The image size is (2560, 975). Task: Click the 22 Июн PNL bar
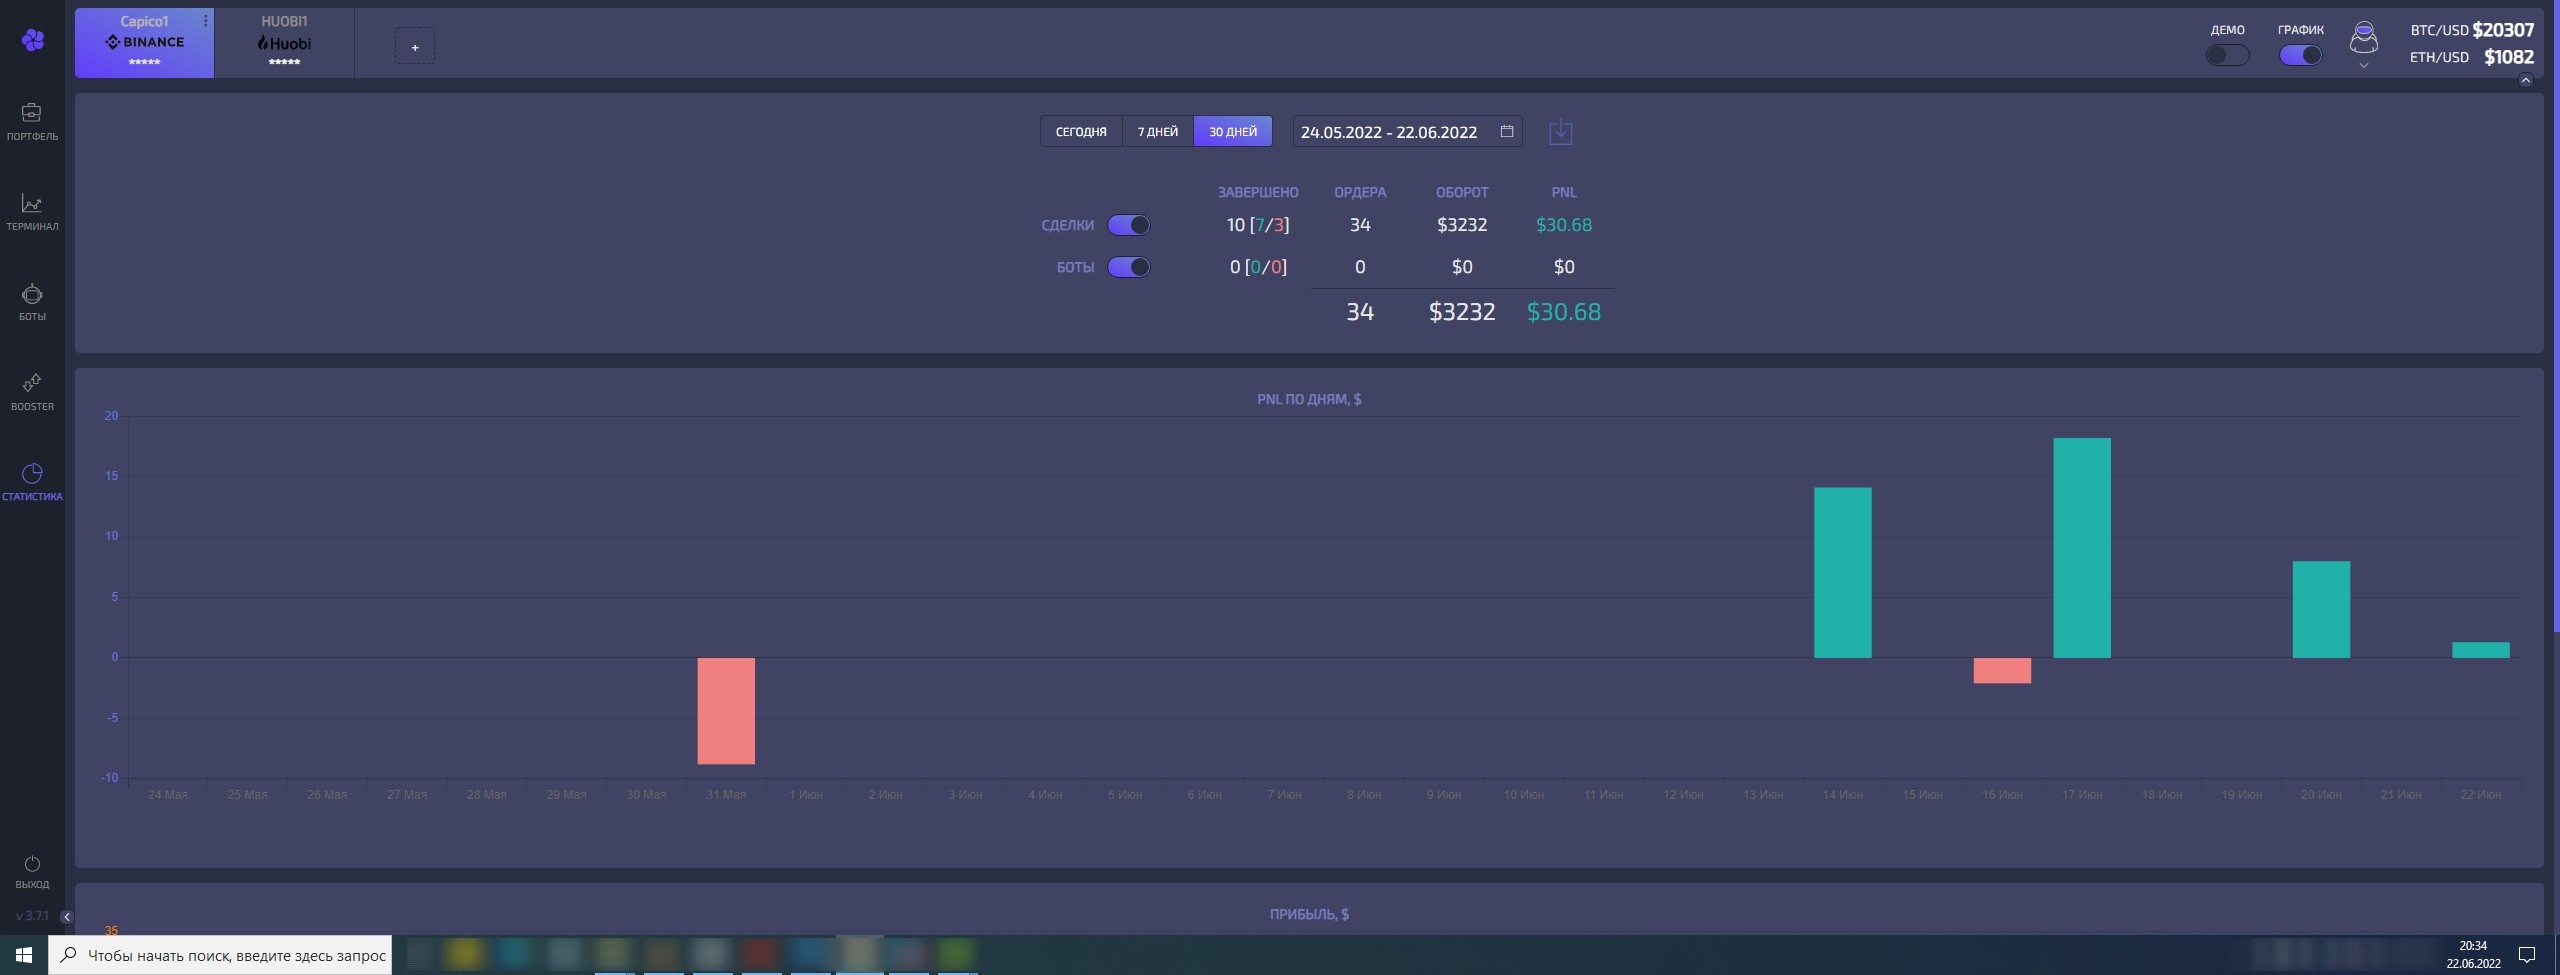click(x=2481, y=650)
